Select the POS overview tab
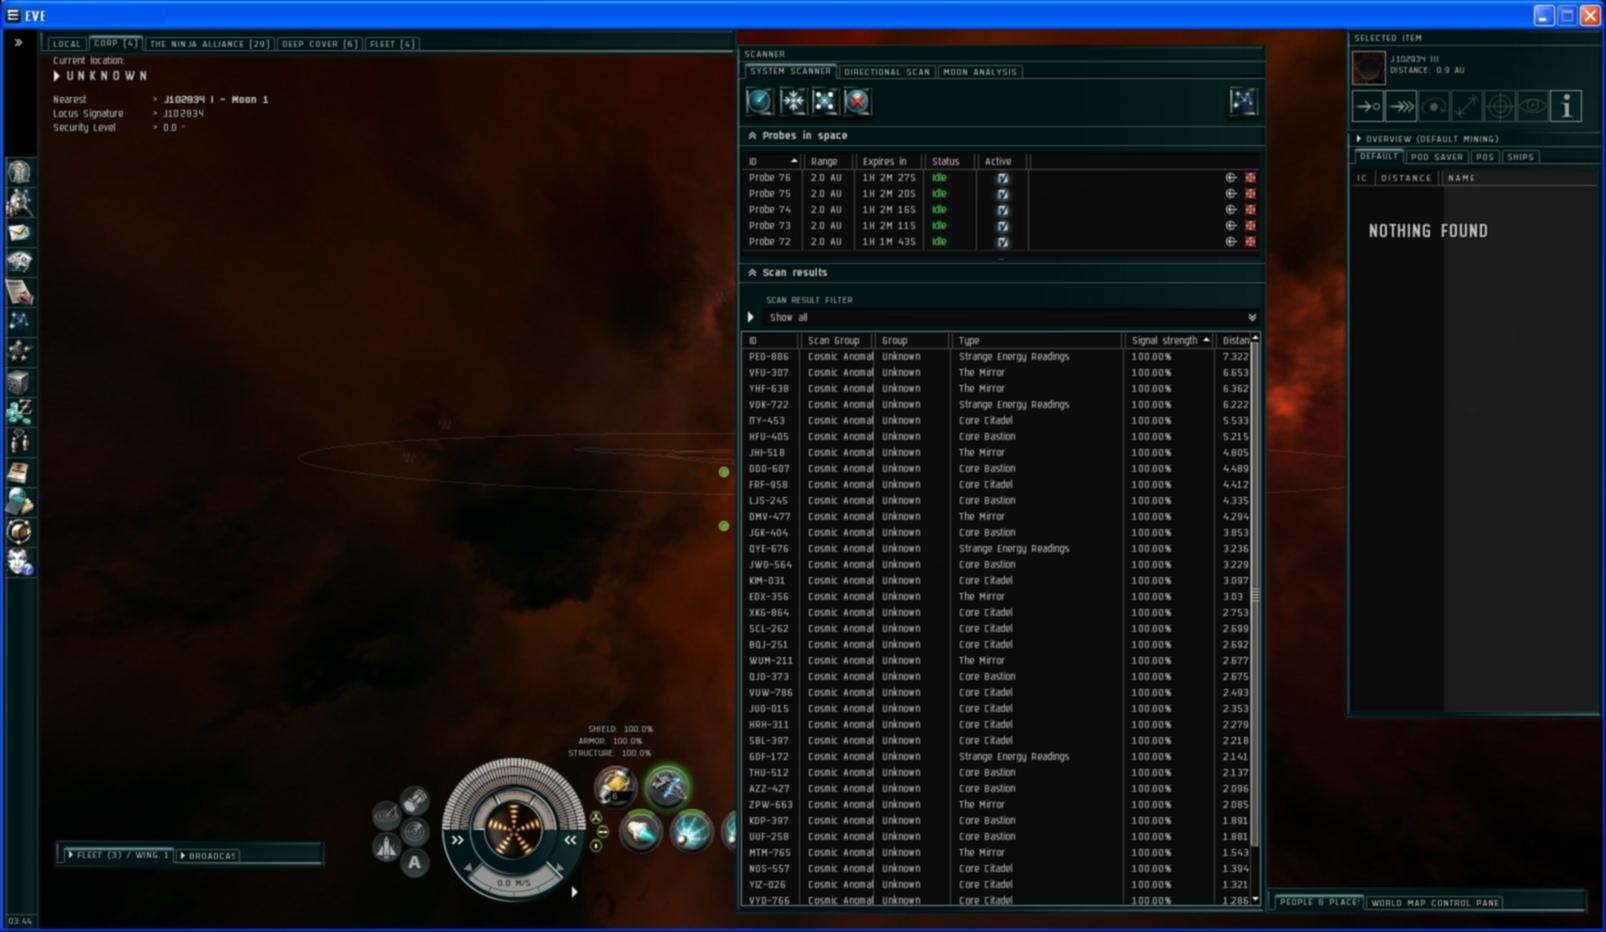1606x932 pixels. 1485,157
